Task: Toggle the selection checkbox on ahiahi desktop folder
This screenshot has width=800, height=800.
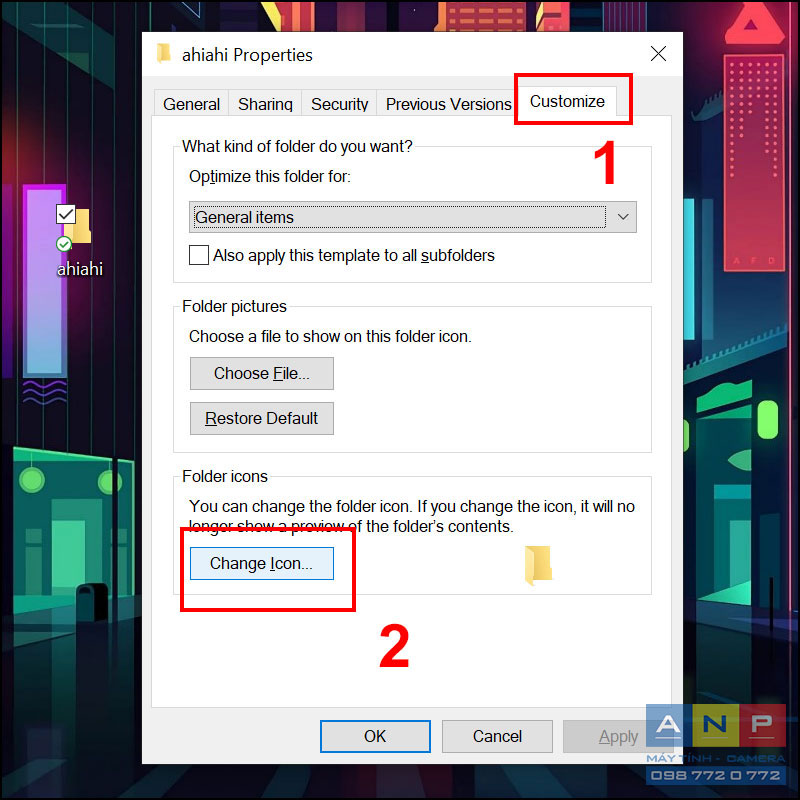Action: (66, 214)
